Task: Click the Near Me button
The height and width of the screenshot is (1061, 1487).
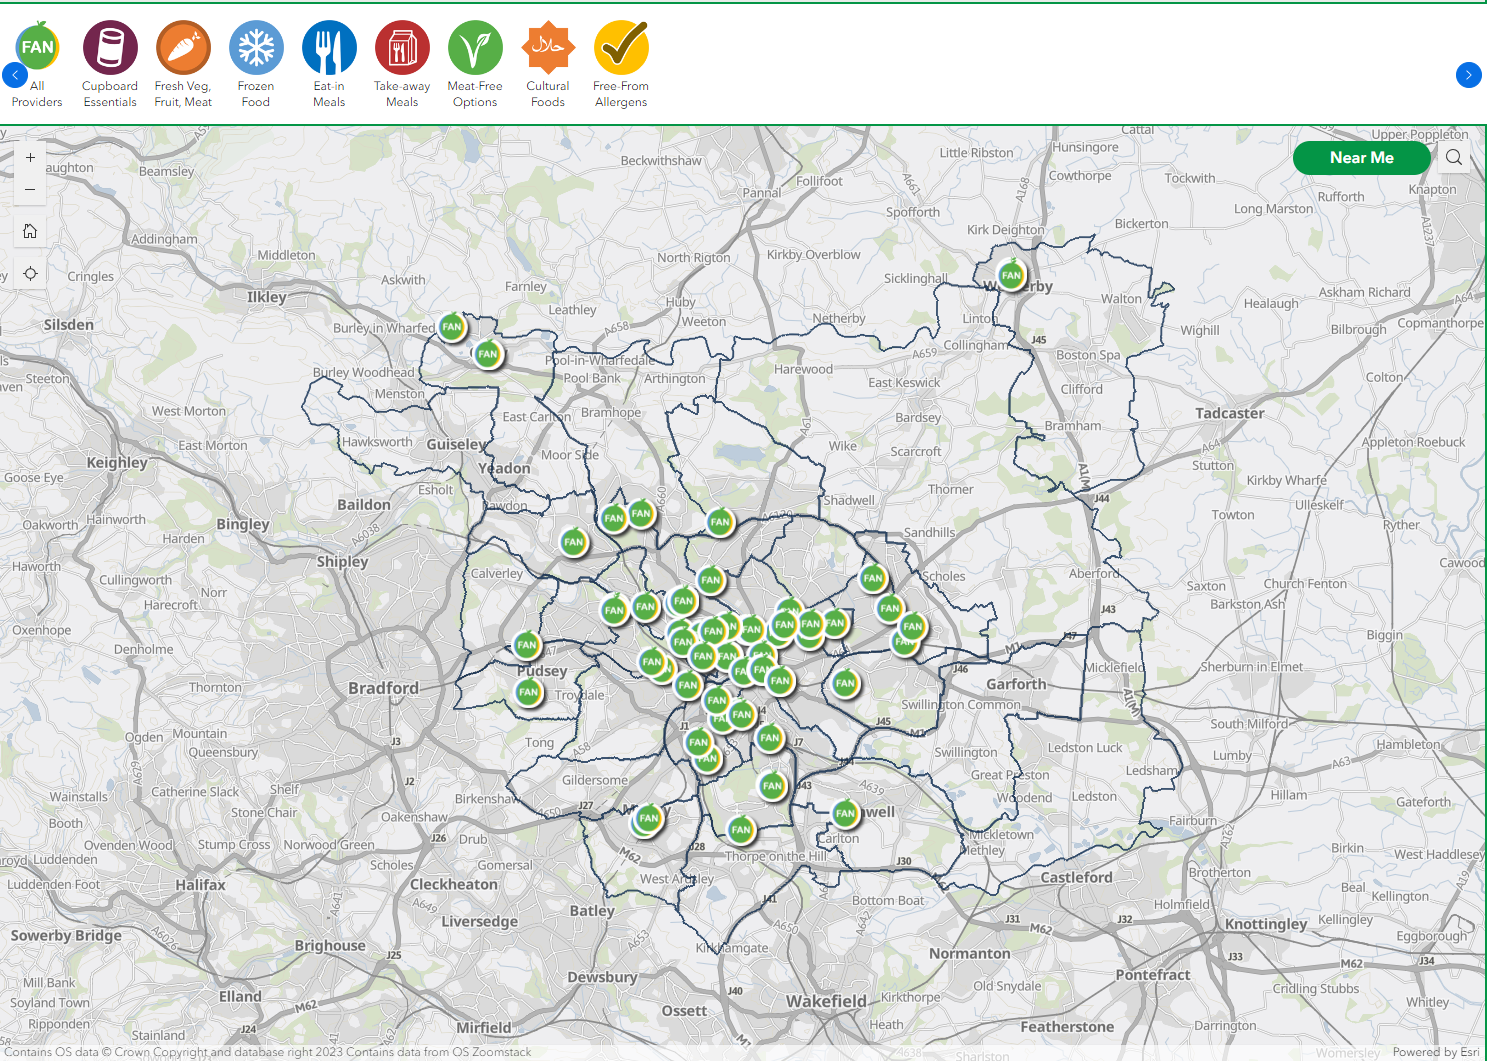Action: 1361,158
